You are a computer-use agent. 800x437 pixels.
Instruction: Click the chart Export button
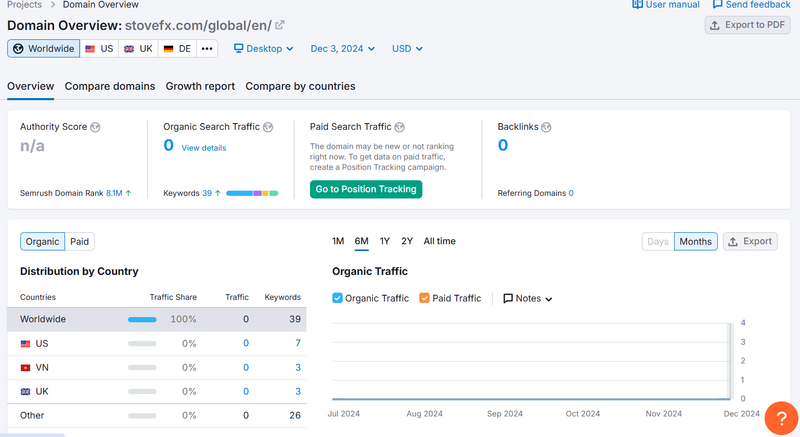tap(750, 242)
